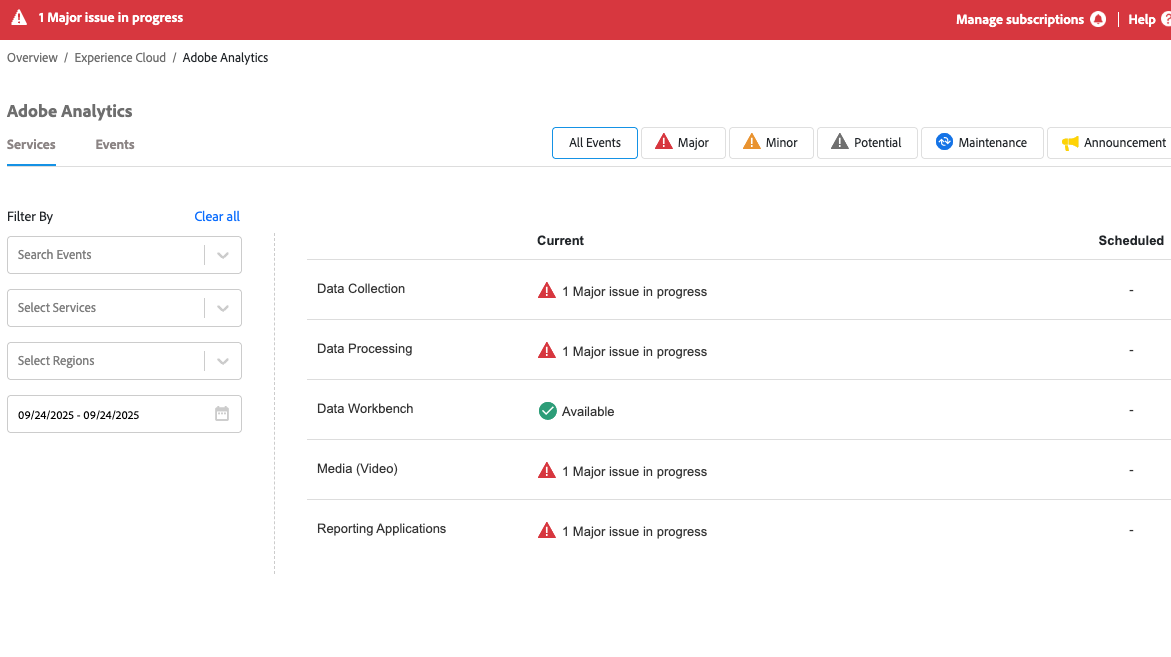Expand the Search Events dropdown

[223, 255]
